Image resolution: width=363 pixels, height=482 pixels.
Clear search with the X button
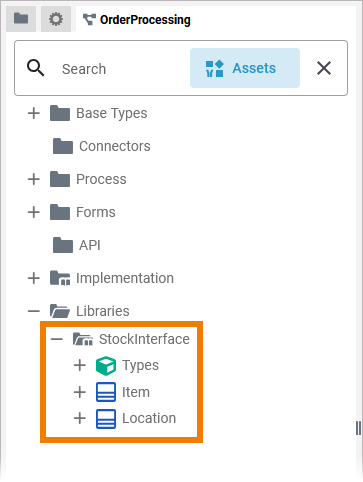click(x=324, y=68)
